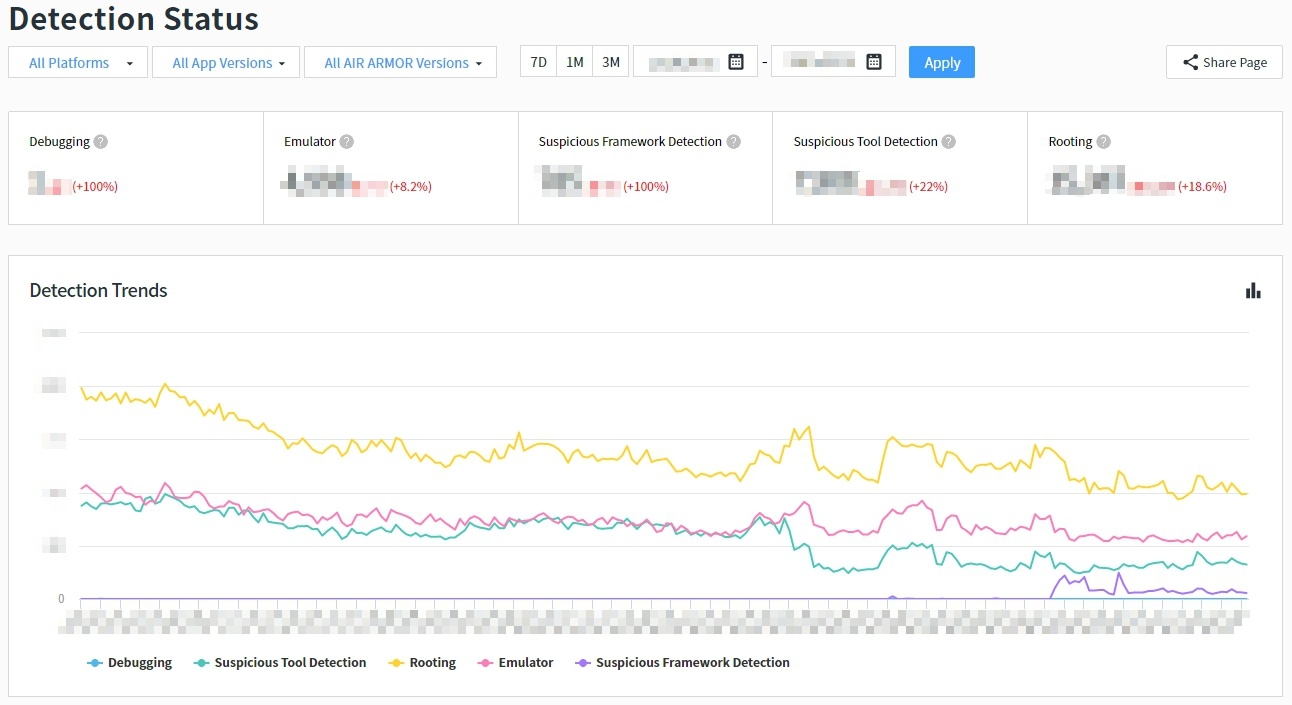The height and width of the screenshot is (705, 1292).
Task: Click the help icon beside Emulator
Action: tap(346, 142)
